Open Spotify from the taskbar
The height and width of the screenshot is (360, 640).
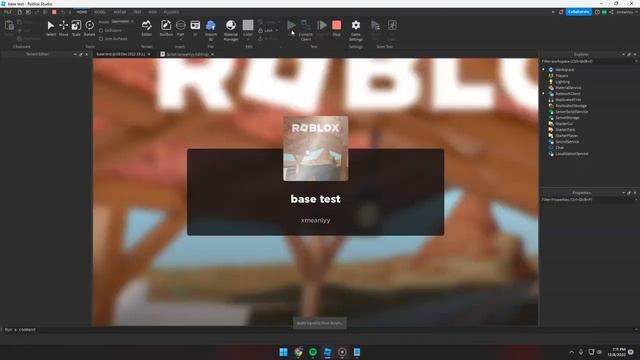coord(313,352)
